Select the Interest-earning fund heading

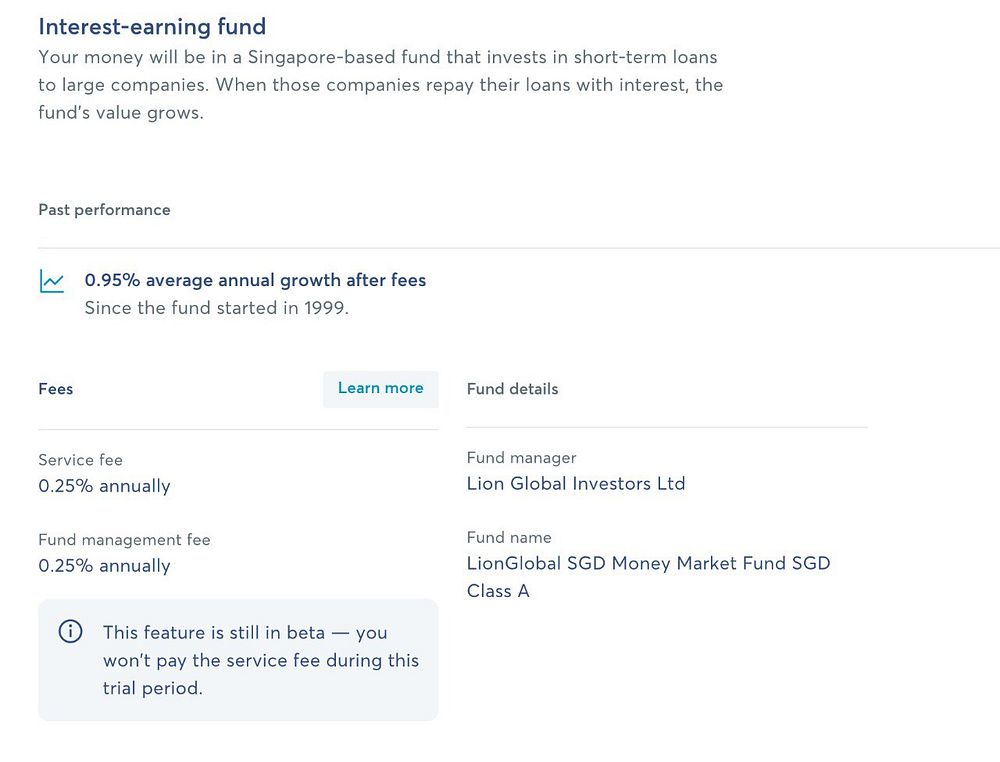tap(152, 26)
